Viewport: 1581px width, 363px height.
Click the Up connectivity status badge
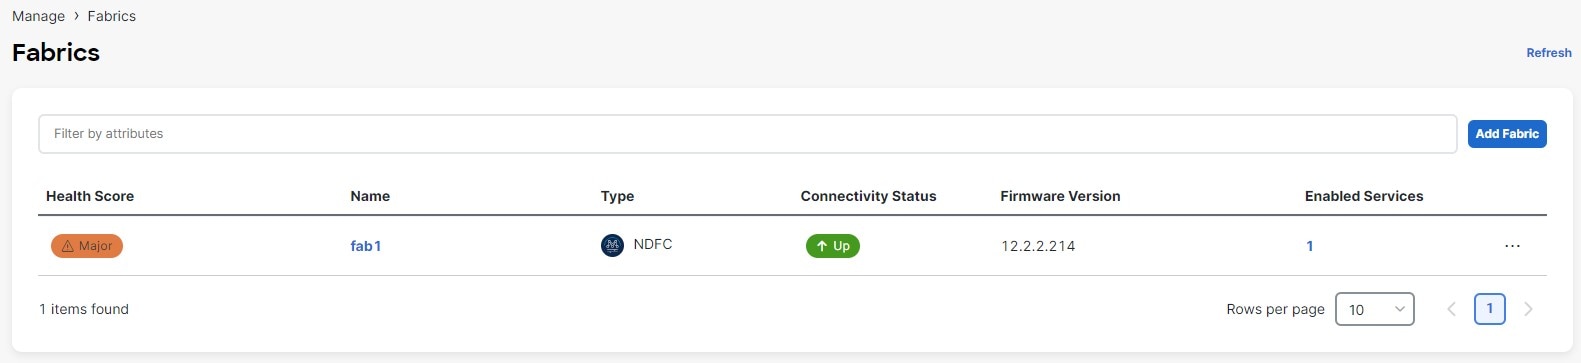[833, 246]
